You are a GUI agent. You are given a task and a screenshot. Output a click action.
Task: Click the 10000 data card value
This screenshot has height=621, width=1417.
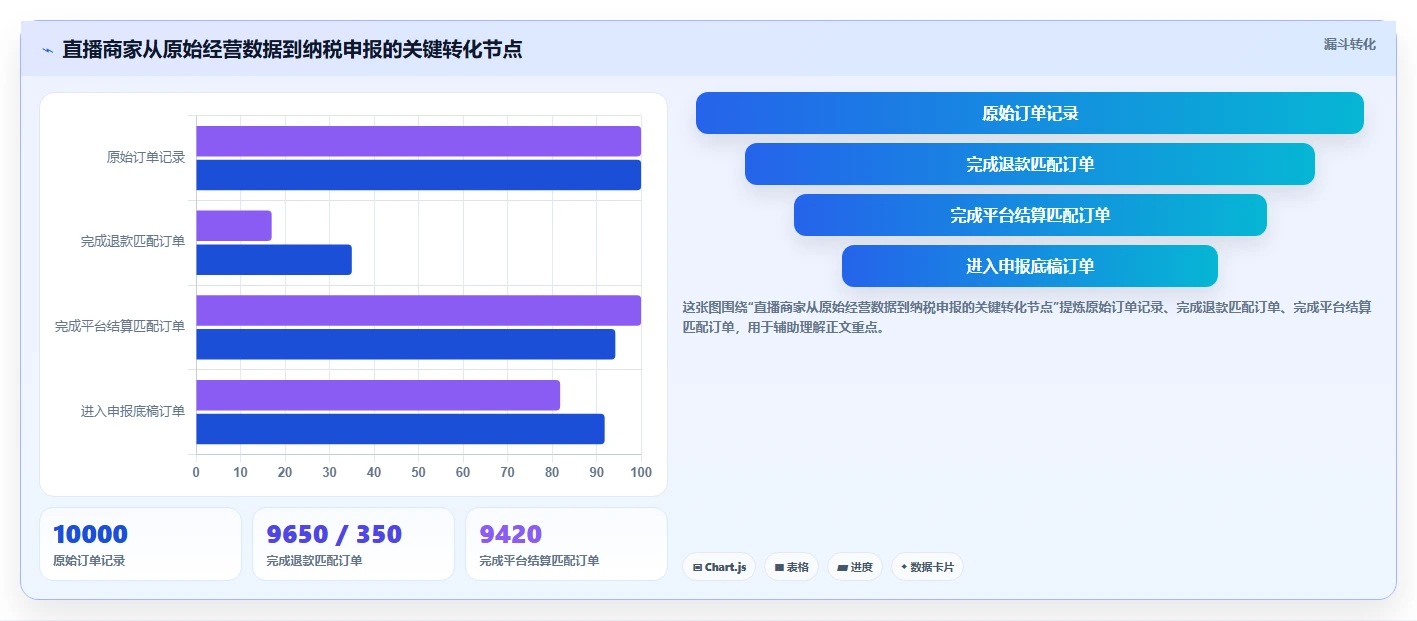click(90, 535)
